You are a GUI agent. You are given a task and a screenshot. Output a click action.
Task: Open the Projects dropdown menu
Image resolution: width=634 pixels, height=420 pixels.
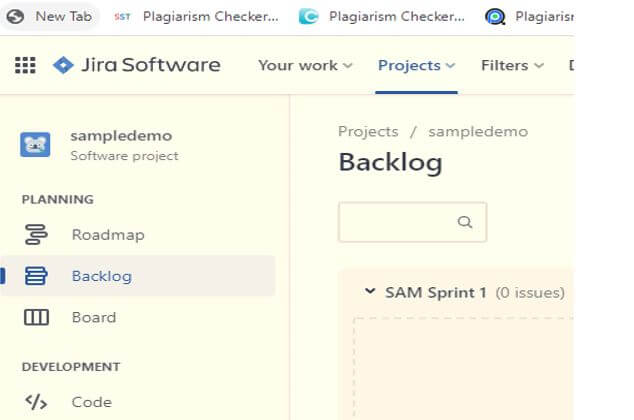[416, 65]
